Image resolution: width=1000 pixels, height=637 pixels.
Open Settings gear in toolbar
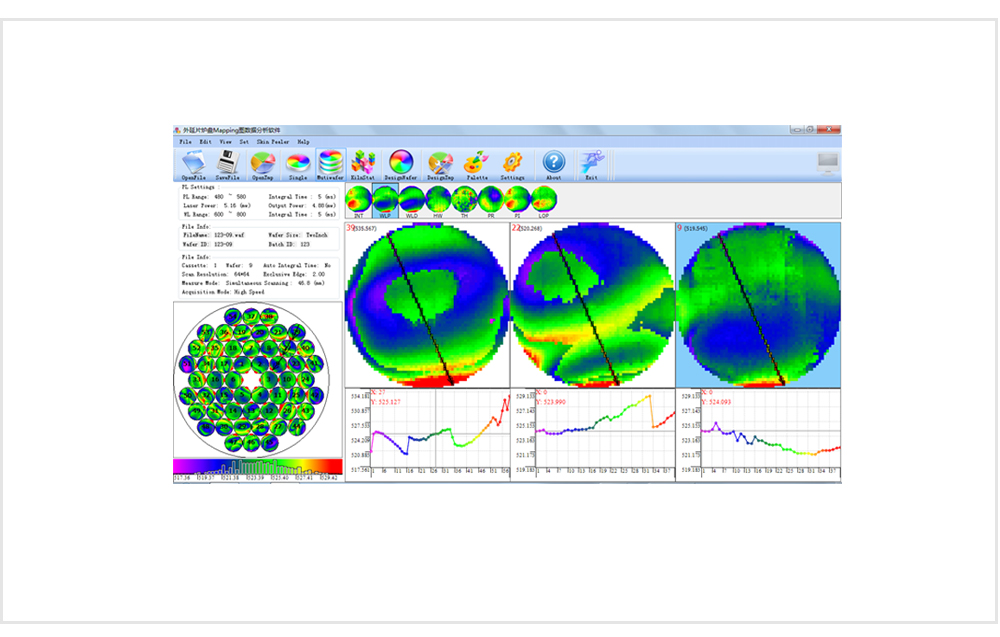pos(513,163)
